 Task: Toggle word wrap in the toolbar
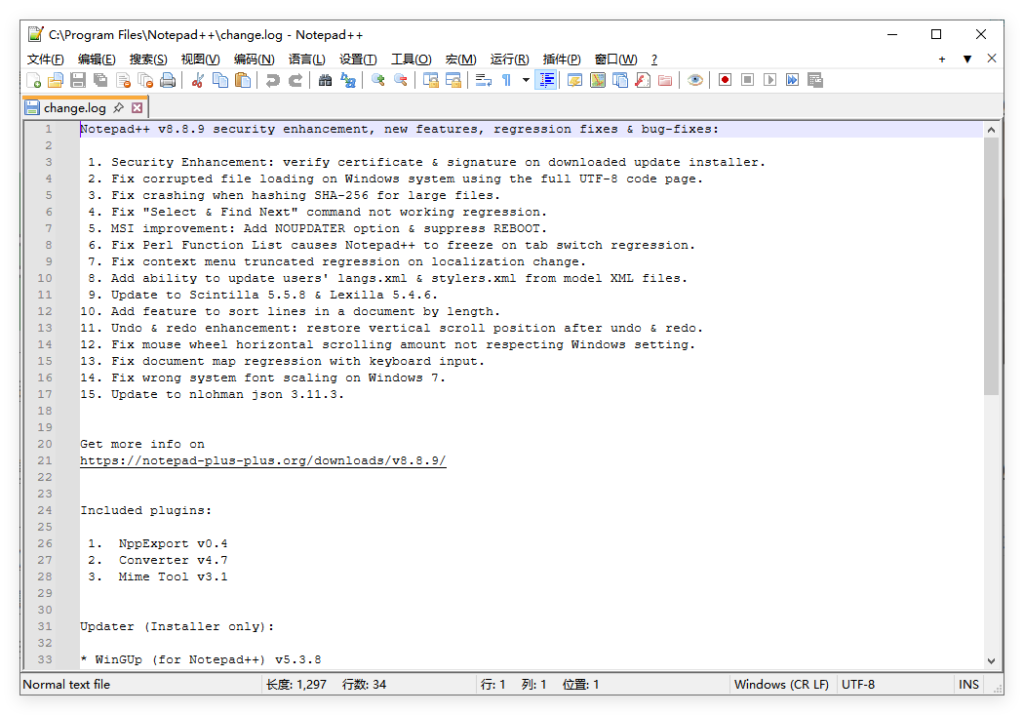click(x=483, y=80)
